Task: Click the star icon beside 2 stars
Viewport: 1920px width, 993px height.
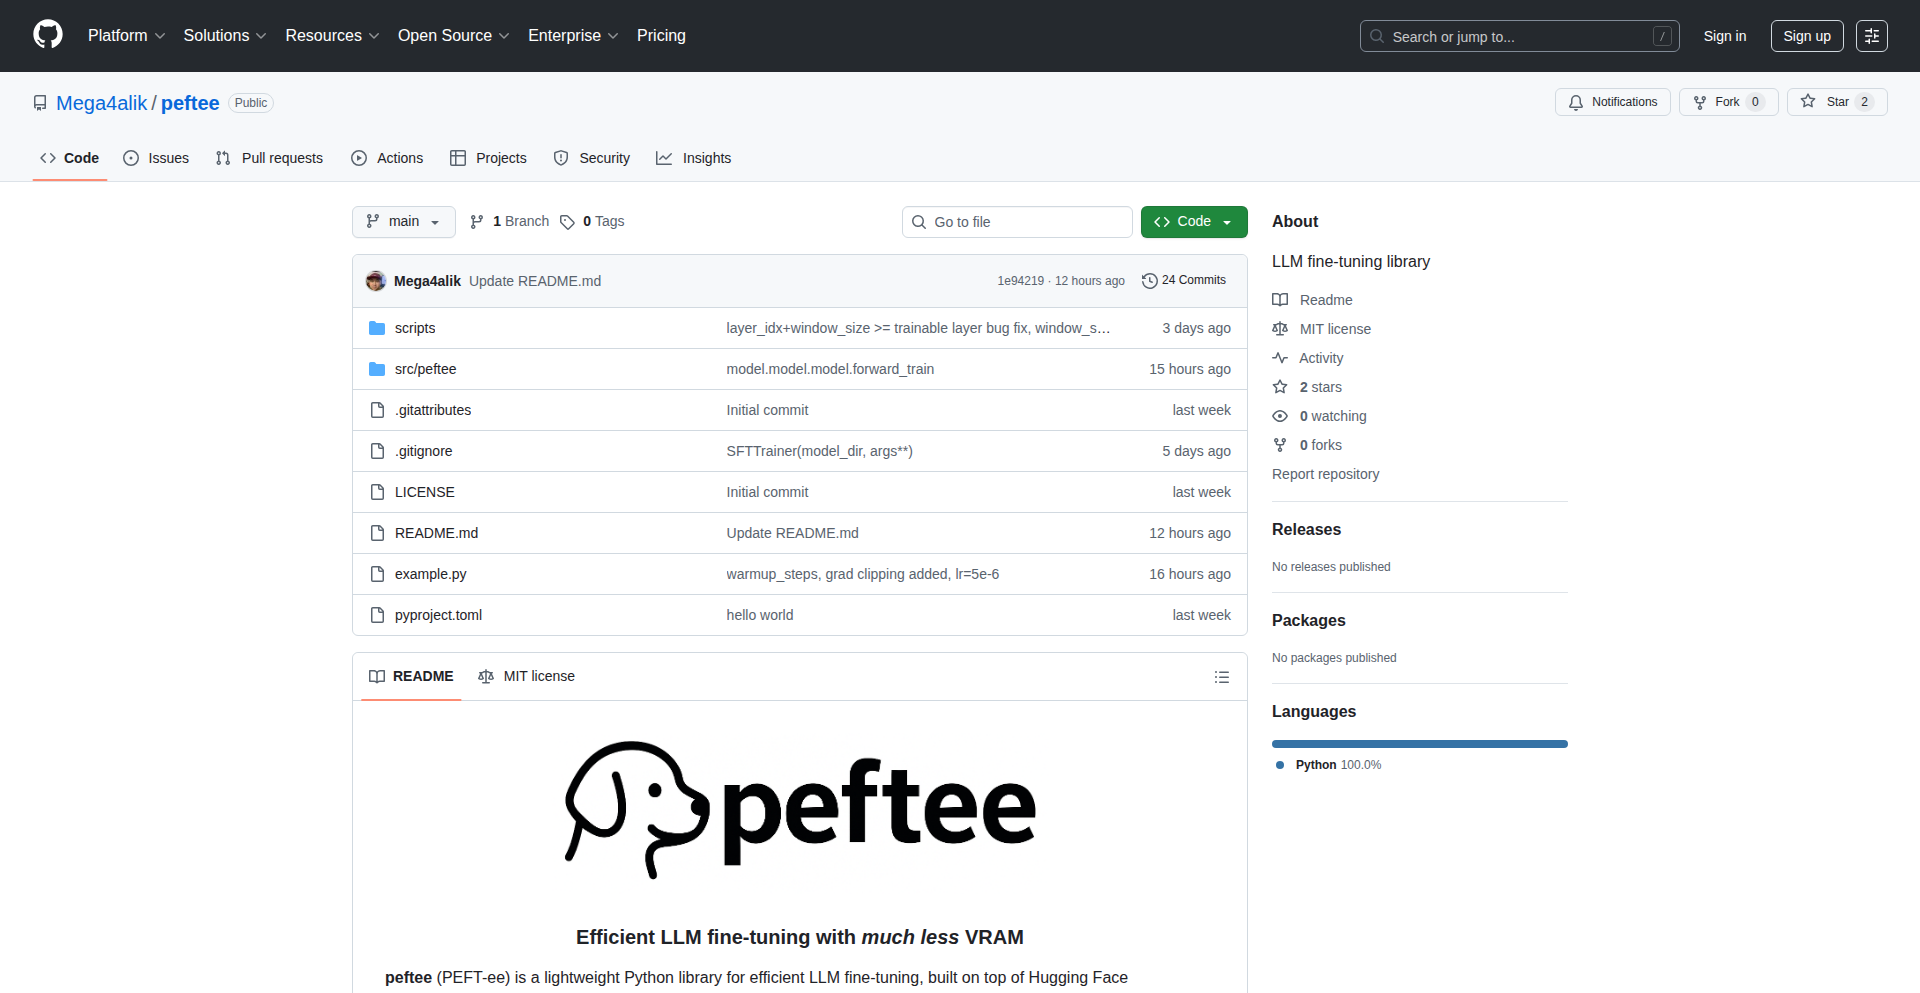Action: (x=1280, y=387)
